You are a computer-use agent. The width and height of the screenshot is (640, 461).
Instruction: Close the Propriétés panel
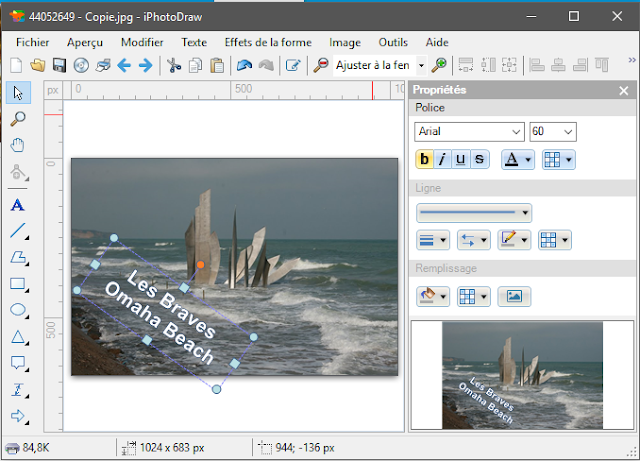[x=623, y=91]
